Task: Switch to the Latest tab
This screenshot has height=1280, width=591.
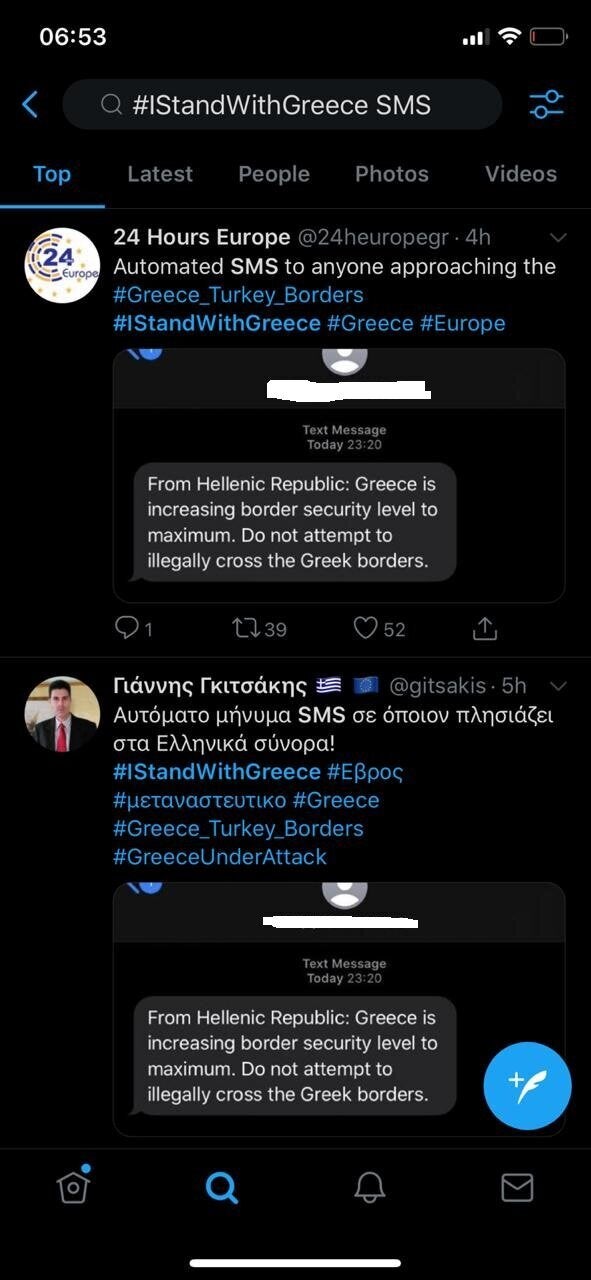Action: [160, 174]
